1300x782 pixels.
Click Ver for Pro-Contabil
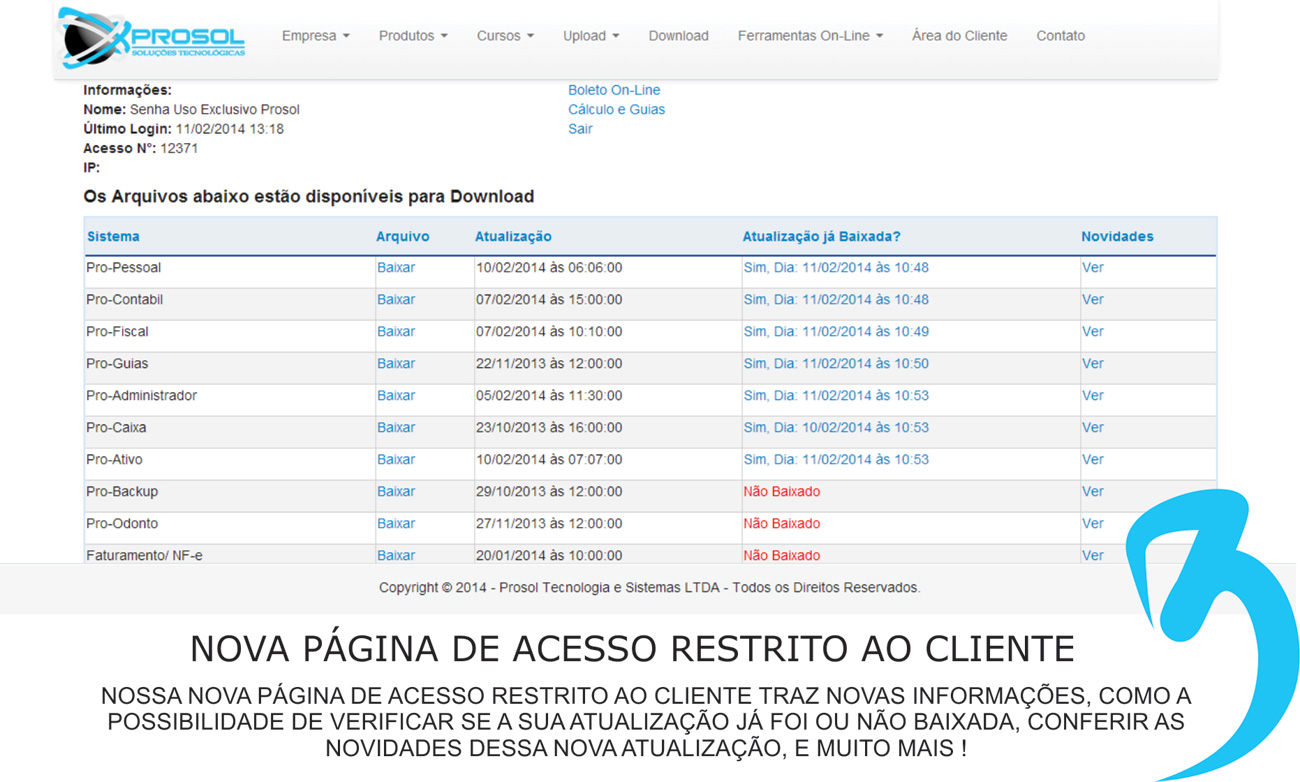click(x=1092, y=300)
